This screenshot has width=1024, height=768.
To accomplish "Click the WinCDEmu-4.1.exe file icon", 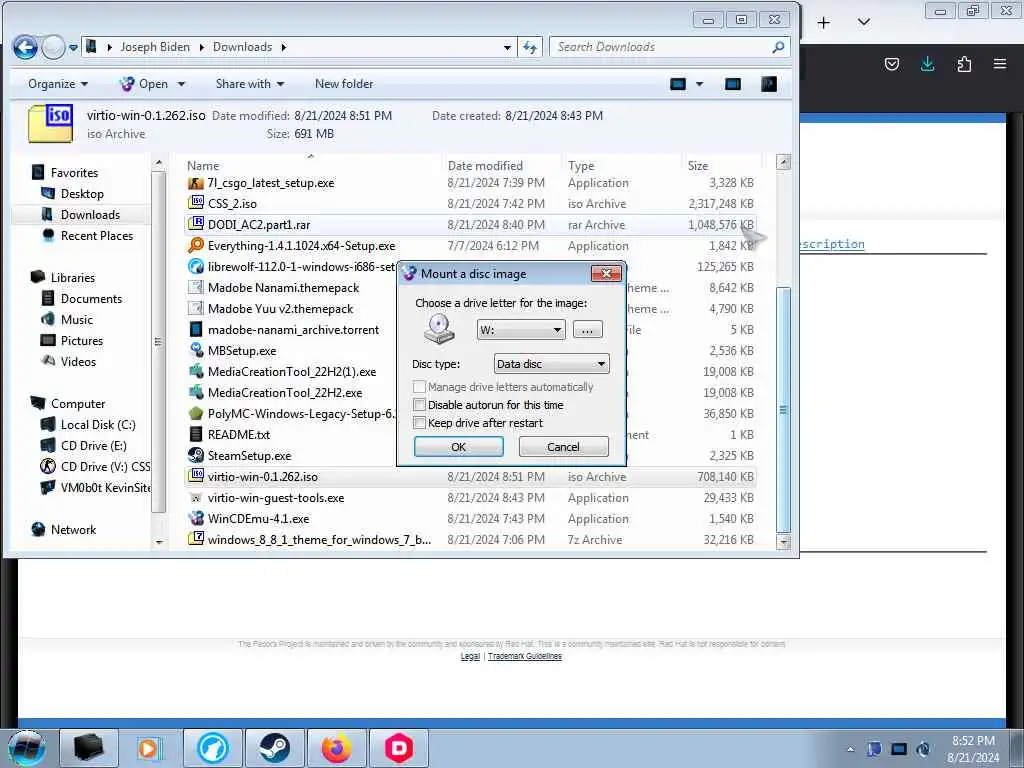I will (x=195, y=519).
